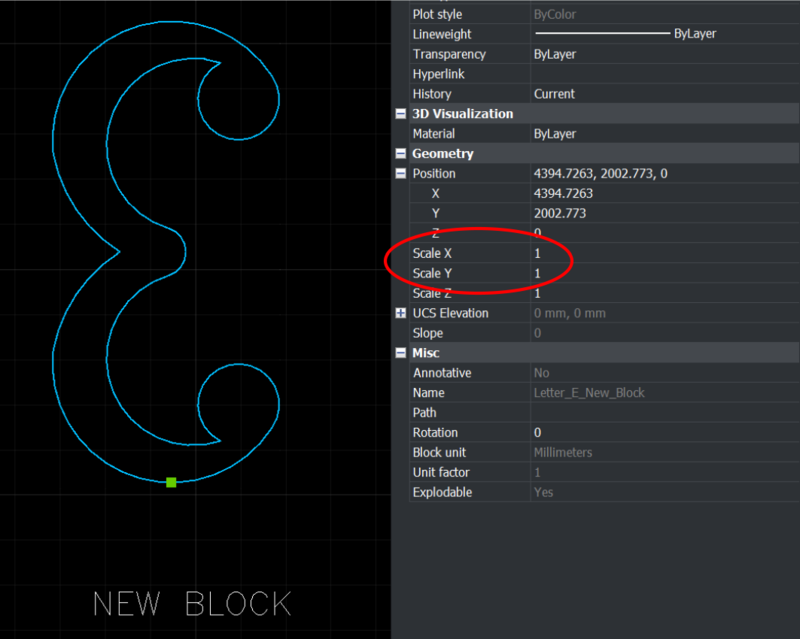
Task: Collapse the 3D Visualization section
Action: click(x=400, y=114)
